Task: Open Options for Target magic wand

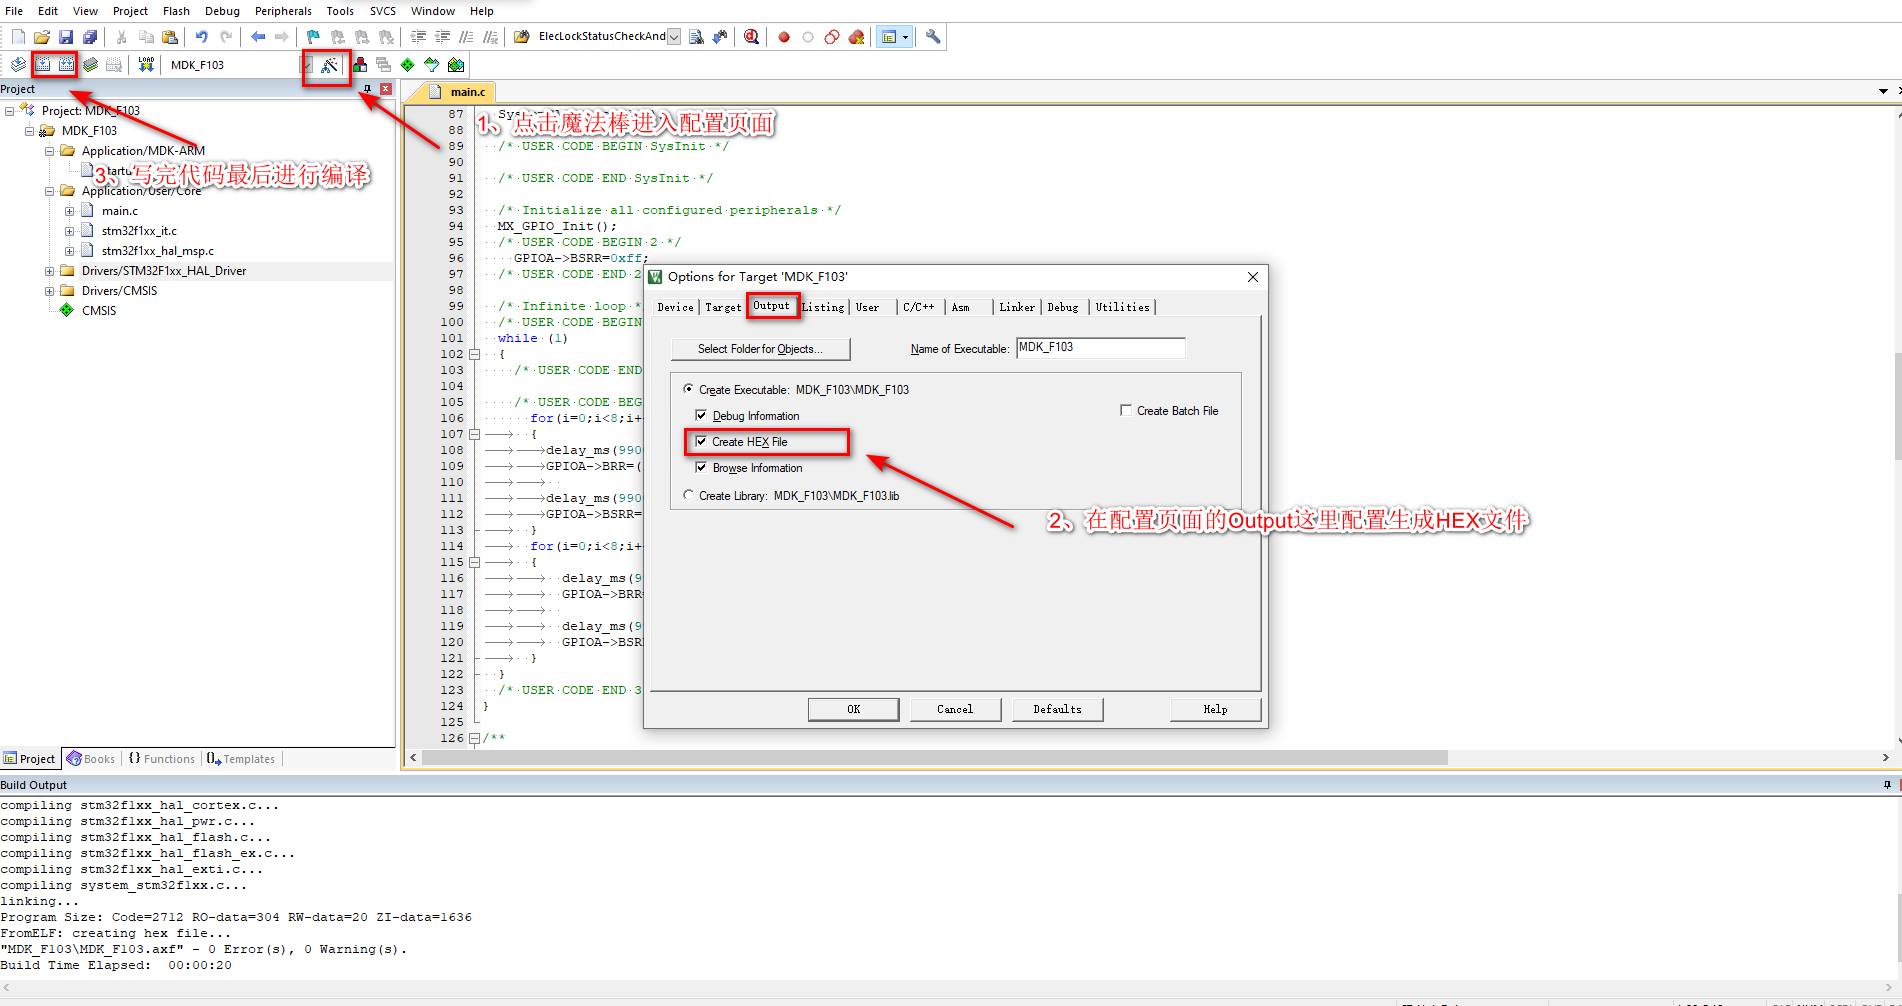Action: 329,65
